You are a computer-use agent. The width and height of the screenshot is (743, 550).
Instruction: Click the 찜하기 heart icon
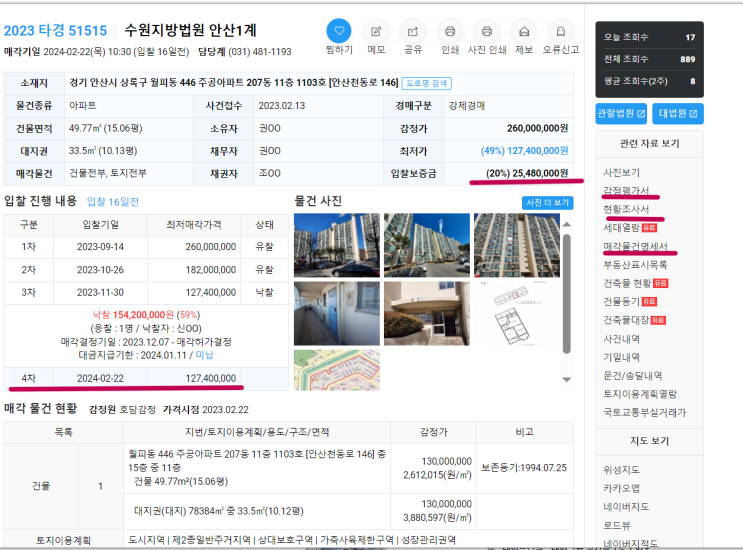point(339,31)
